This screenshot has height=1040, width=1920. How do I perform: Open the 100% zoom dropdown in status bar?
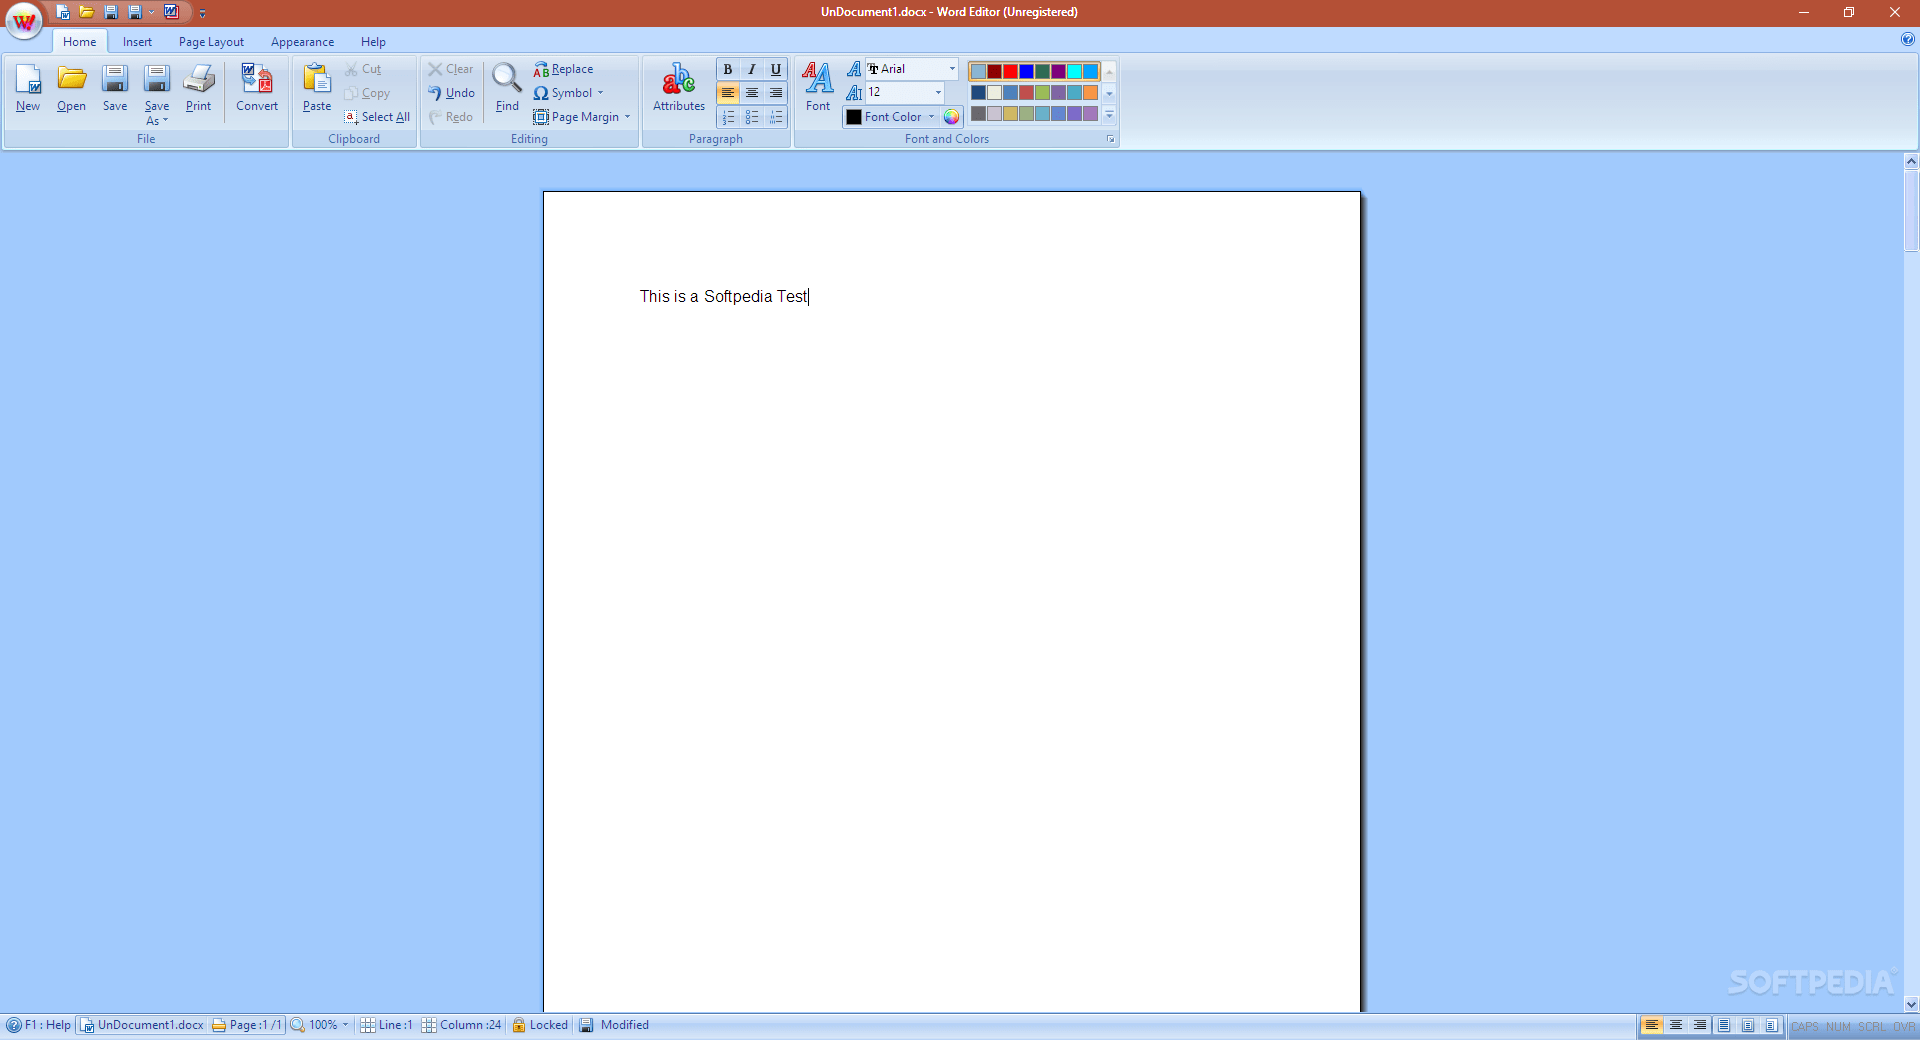coord(345,1025)
